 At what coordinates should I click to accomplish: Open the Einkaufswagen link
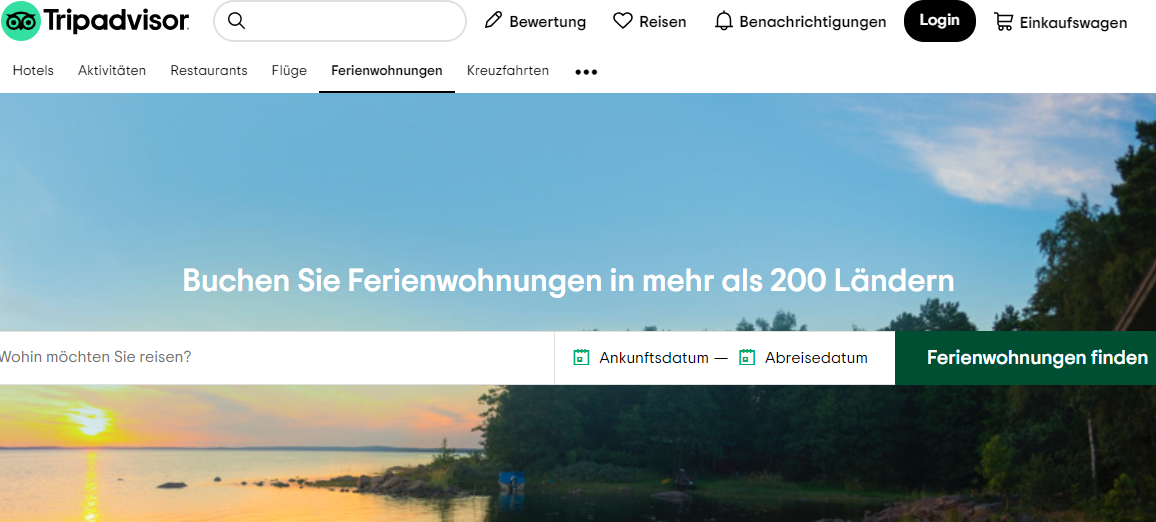1060,22
